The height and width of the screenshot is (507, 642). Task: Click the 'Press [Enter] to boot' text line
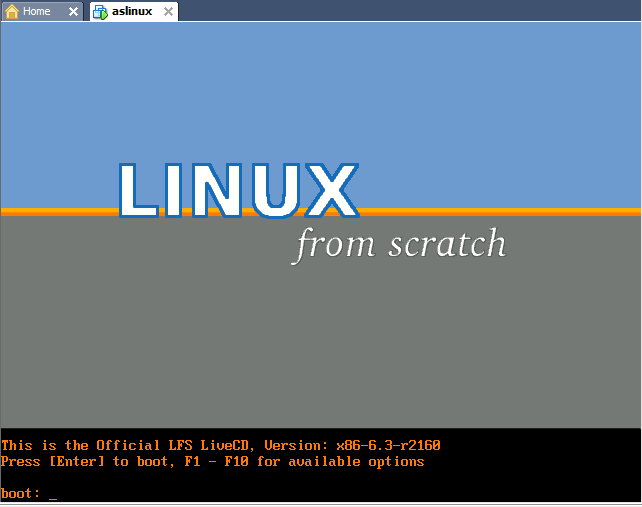pos(212,462)
